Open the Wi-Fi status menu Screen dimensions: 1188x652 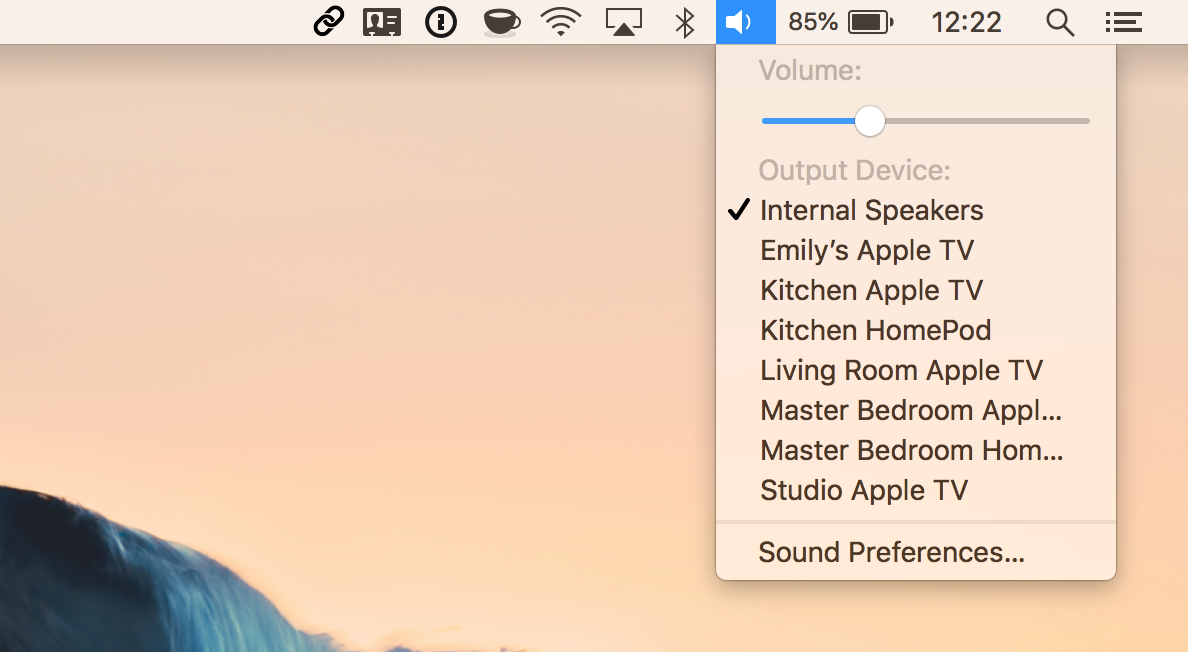(561, 21)
